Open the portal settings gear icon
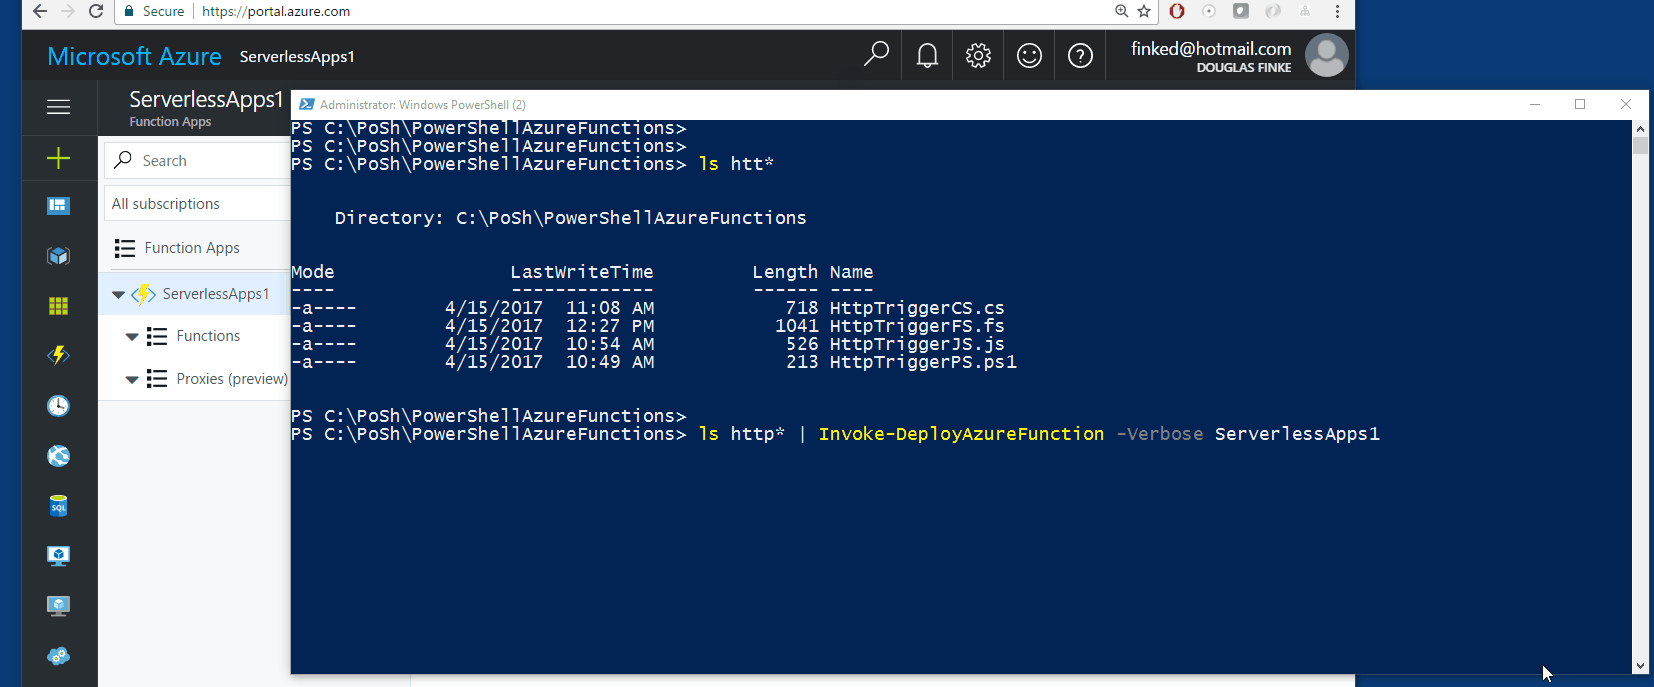The image size is (1654, 687). click(x=978, y=55)
